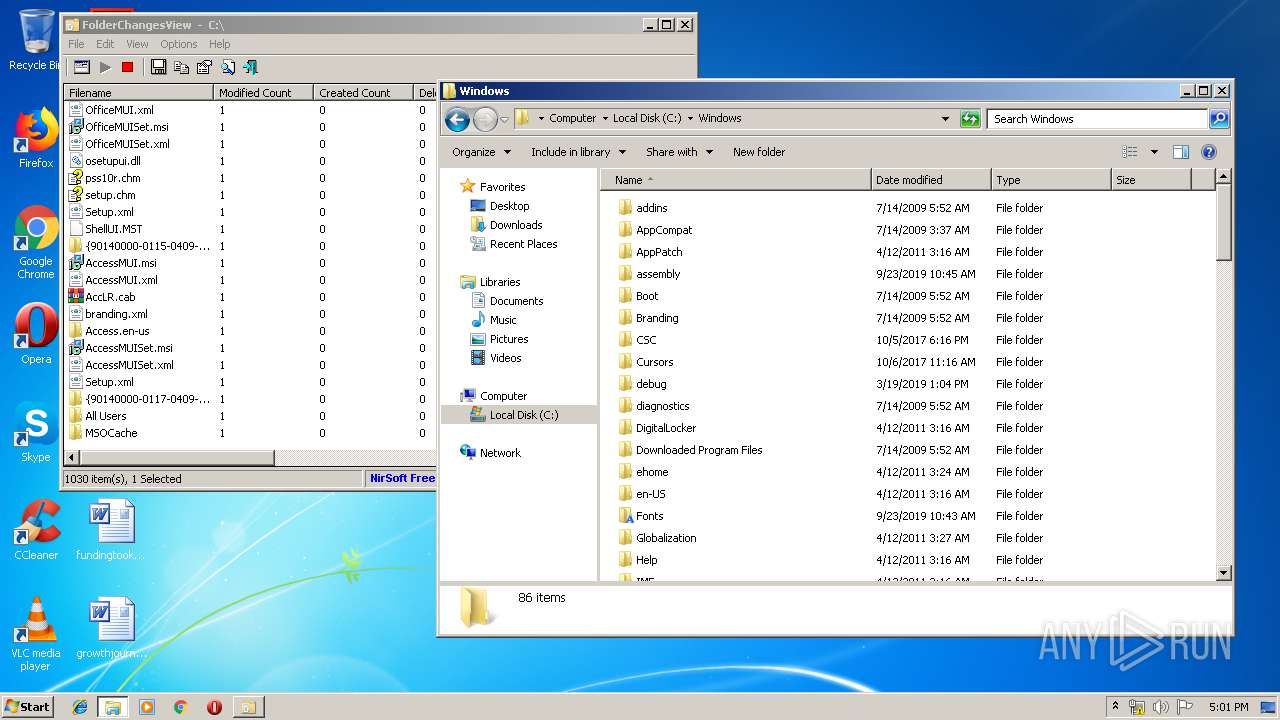Sort Explorer files by Type column

coord(1051,180)
